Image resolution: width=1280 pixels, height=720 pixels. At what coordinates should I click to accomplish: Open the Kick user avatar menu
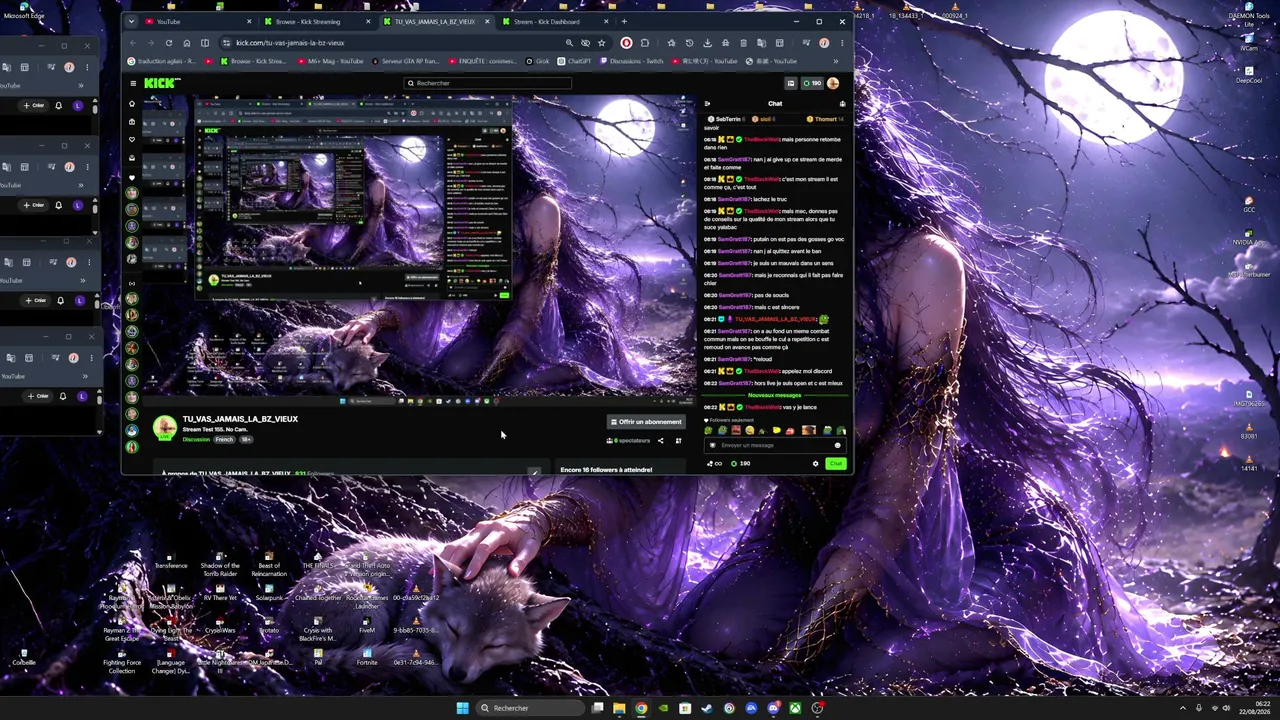point(833,83)
